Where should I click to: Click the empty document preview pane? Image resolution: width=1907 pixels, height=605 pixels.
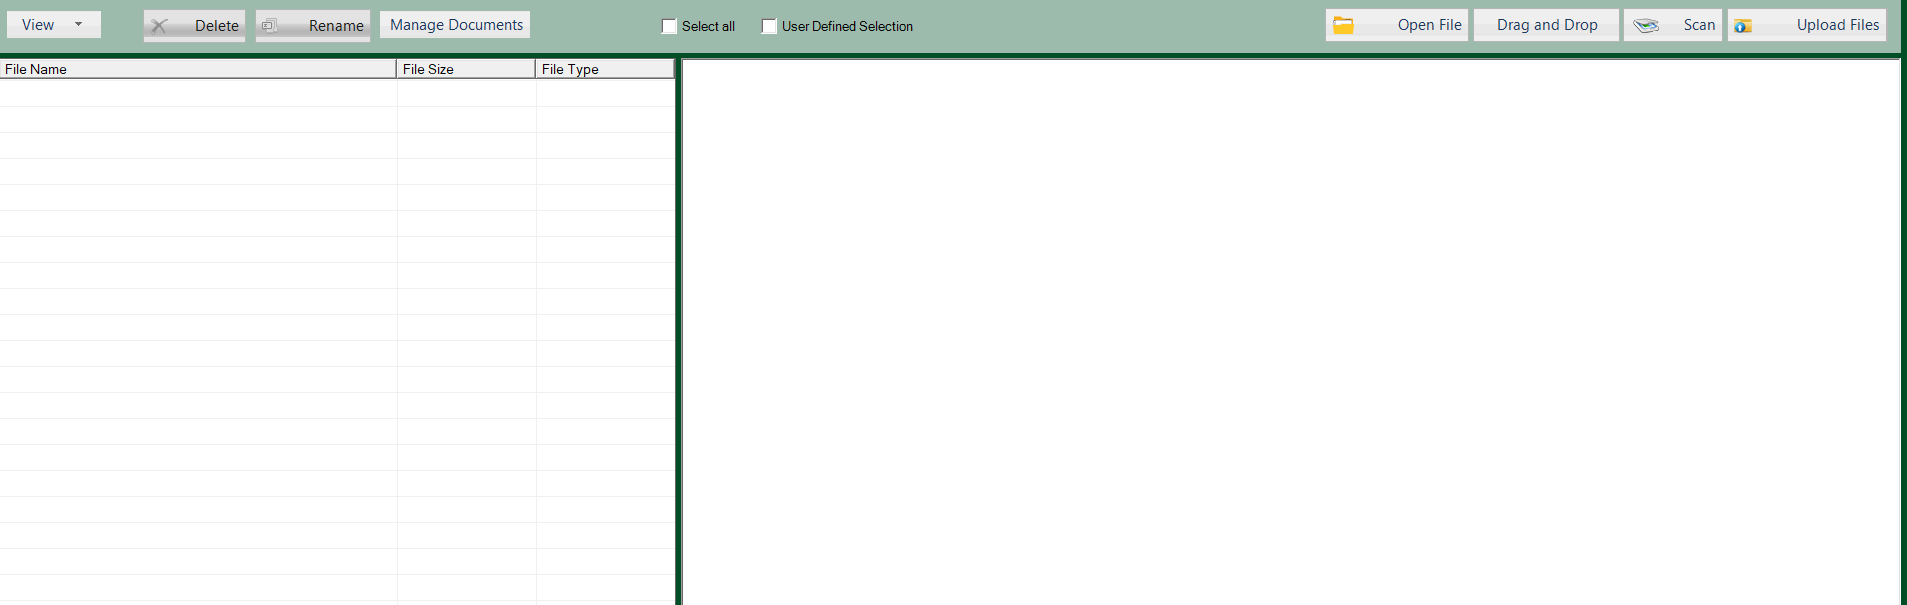point(1290,330)
